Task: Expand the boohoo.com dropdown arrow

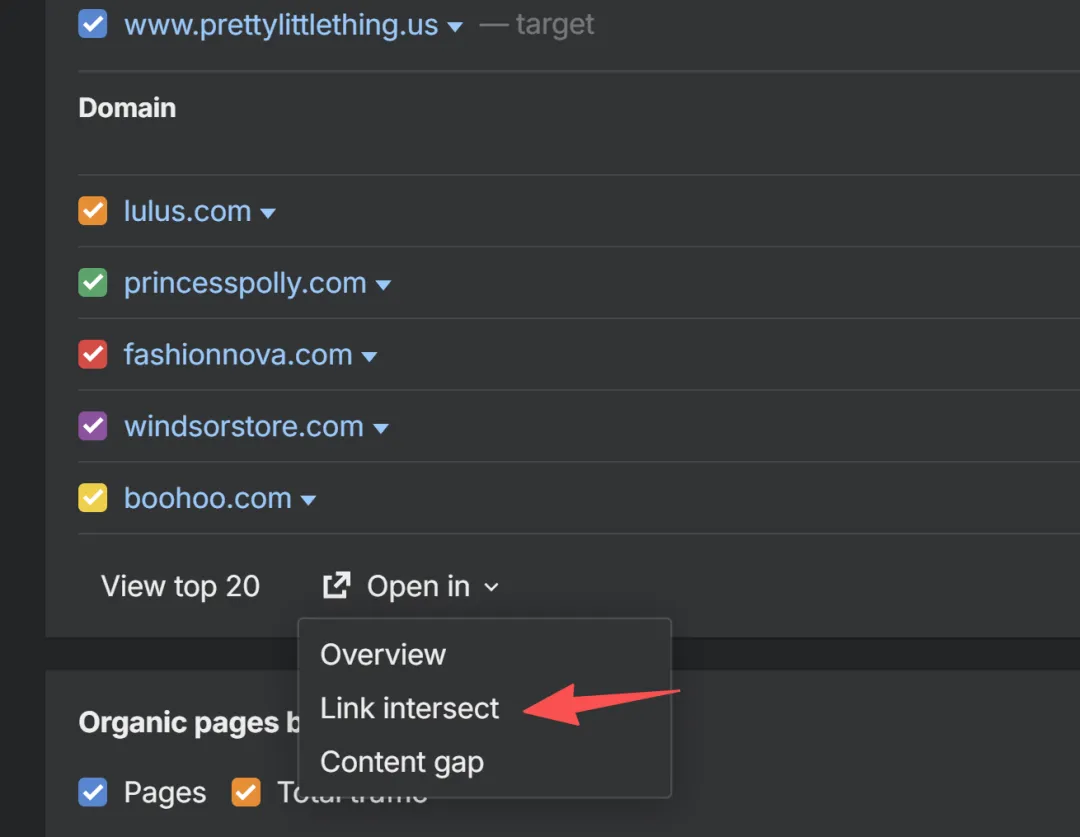Action: click(309, 500)
